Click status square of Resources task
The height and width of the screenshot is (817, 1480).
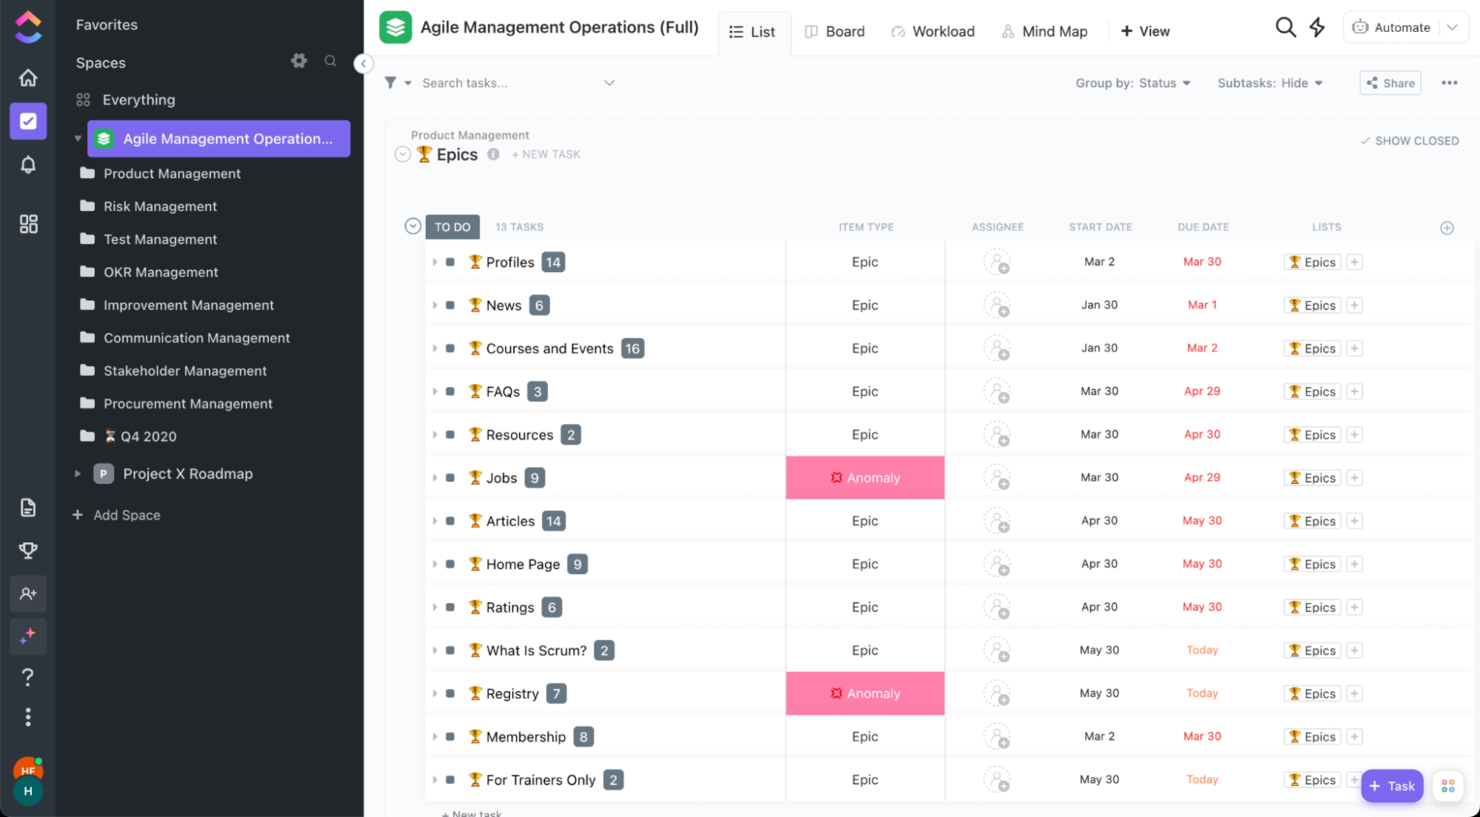450,435
